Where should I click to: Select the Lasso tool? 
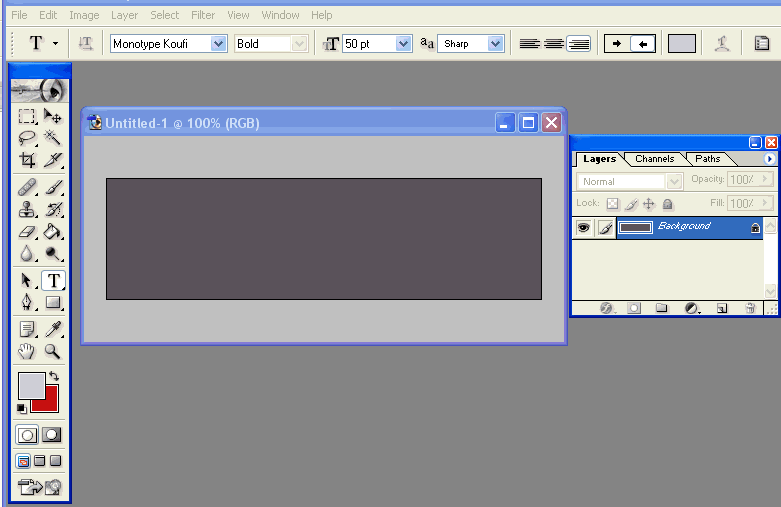(28, 139)
